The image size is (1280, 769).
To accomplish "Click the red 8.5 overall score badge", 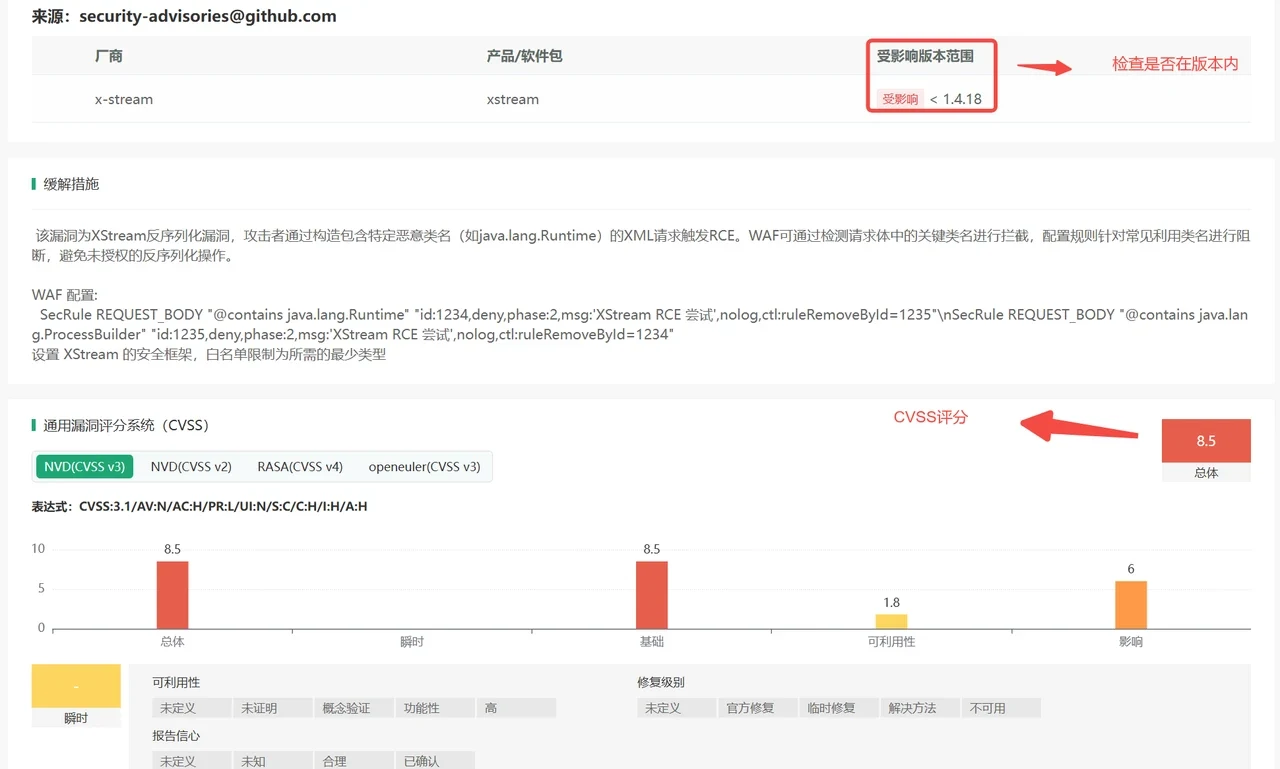I will [1206, 441].
